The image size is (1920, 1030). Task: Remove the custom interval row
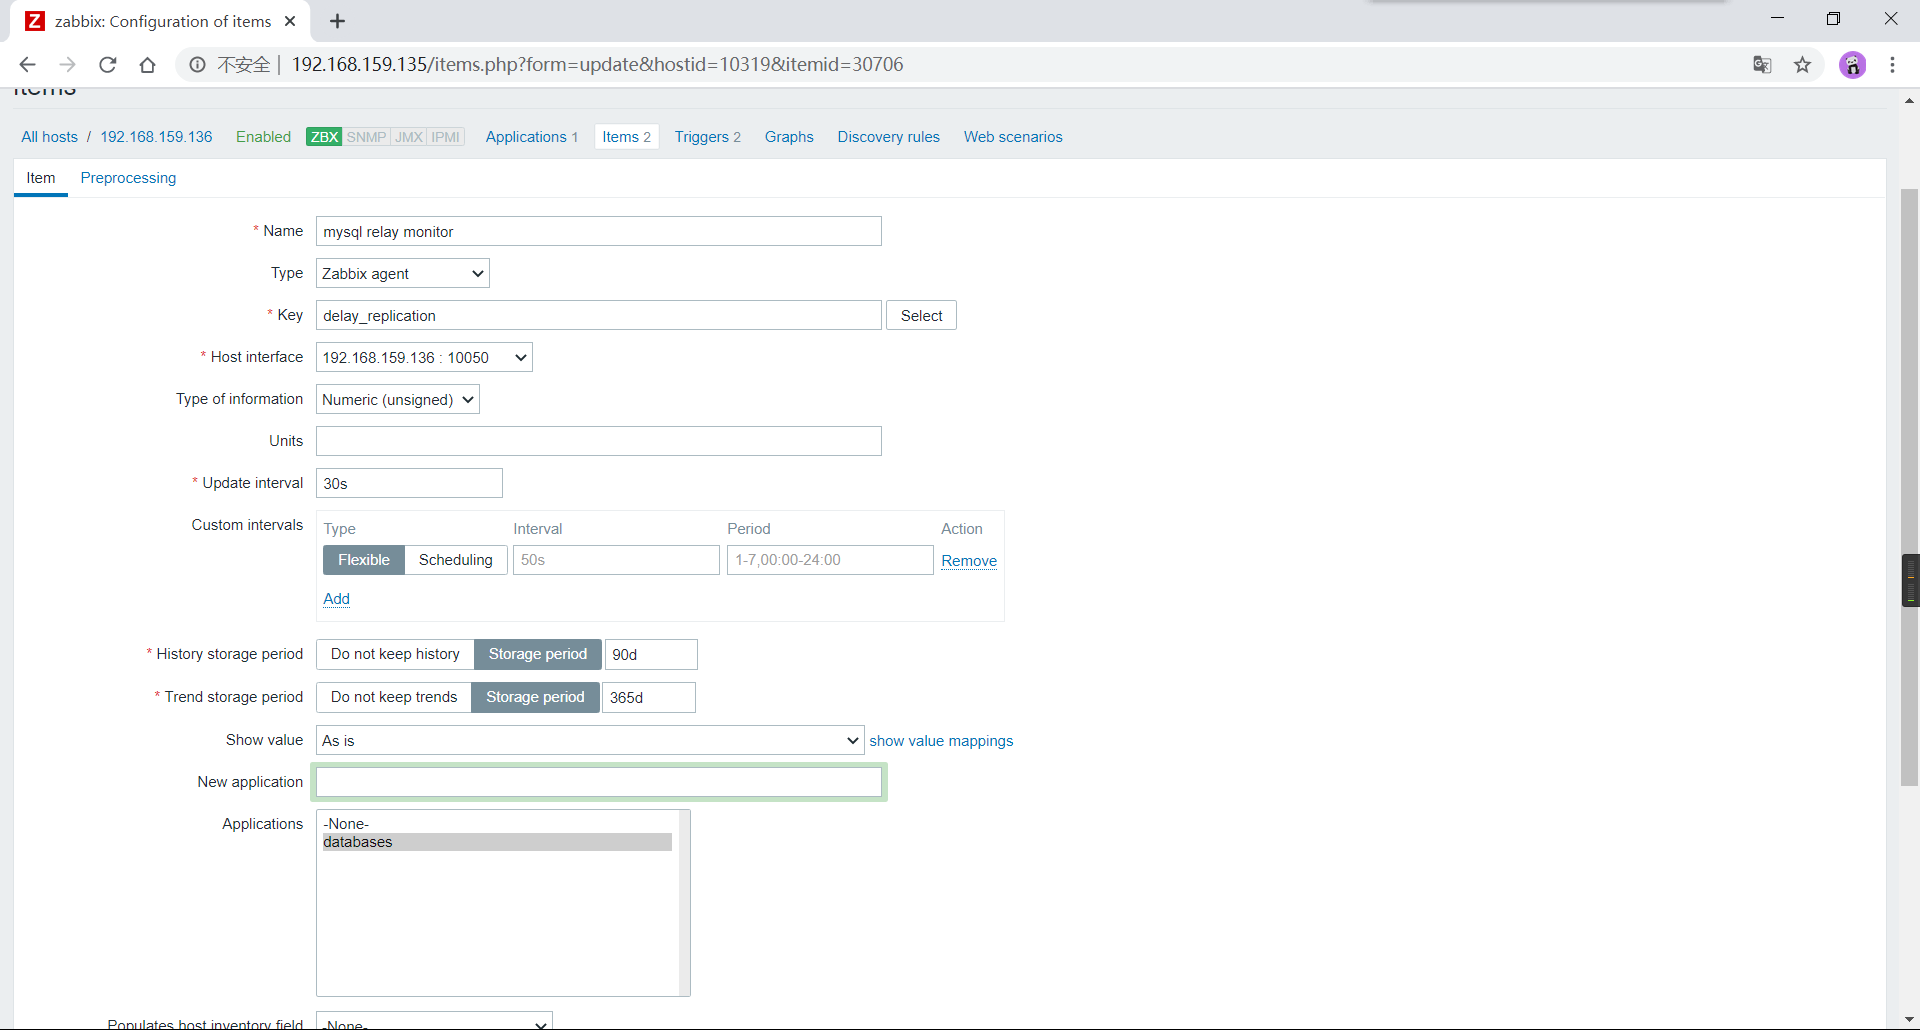coord(969,561)
